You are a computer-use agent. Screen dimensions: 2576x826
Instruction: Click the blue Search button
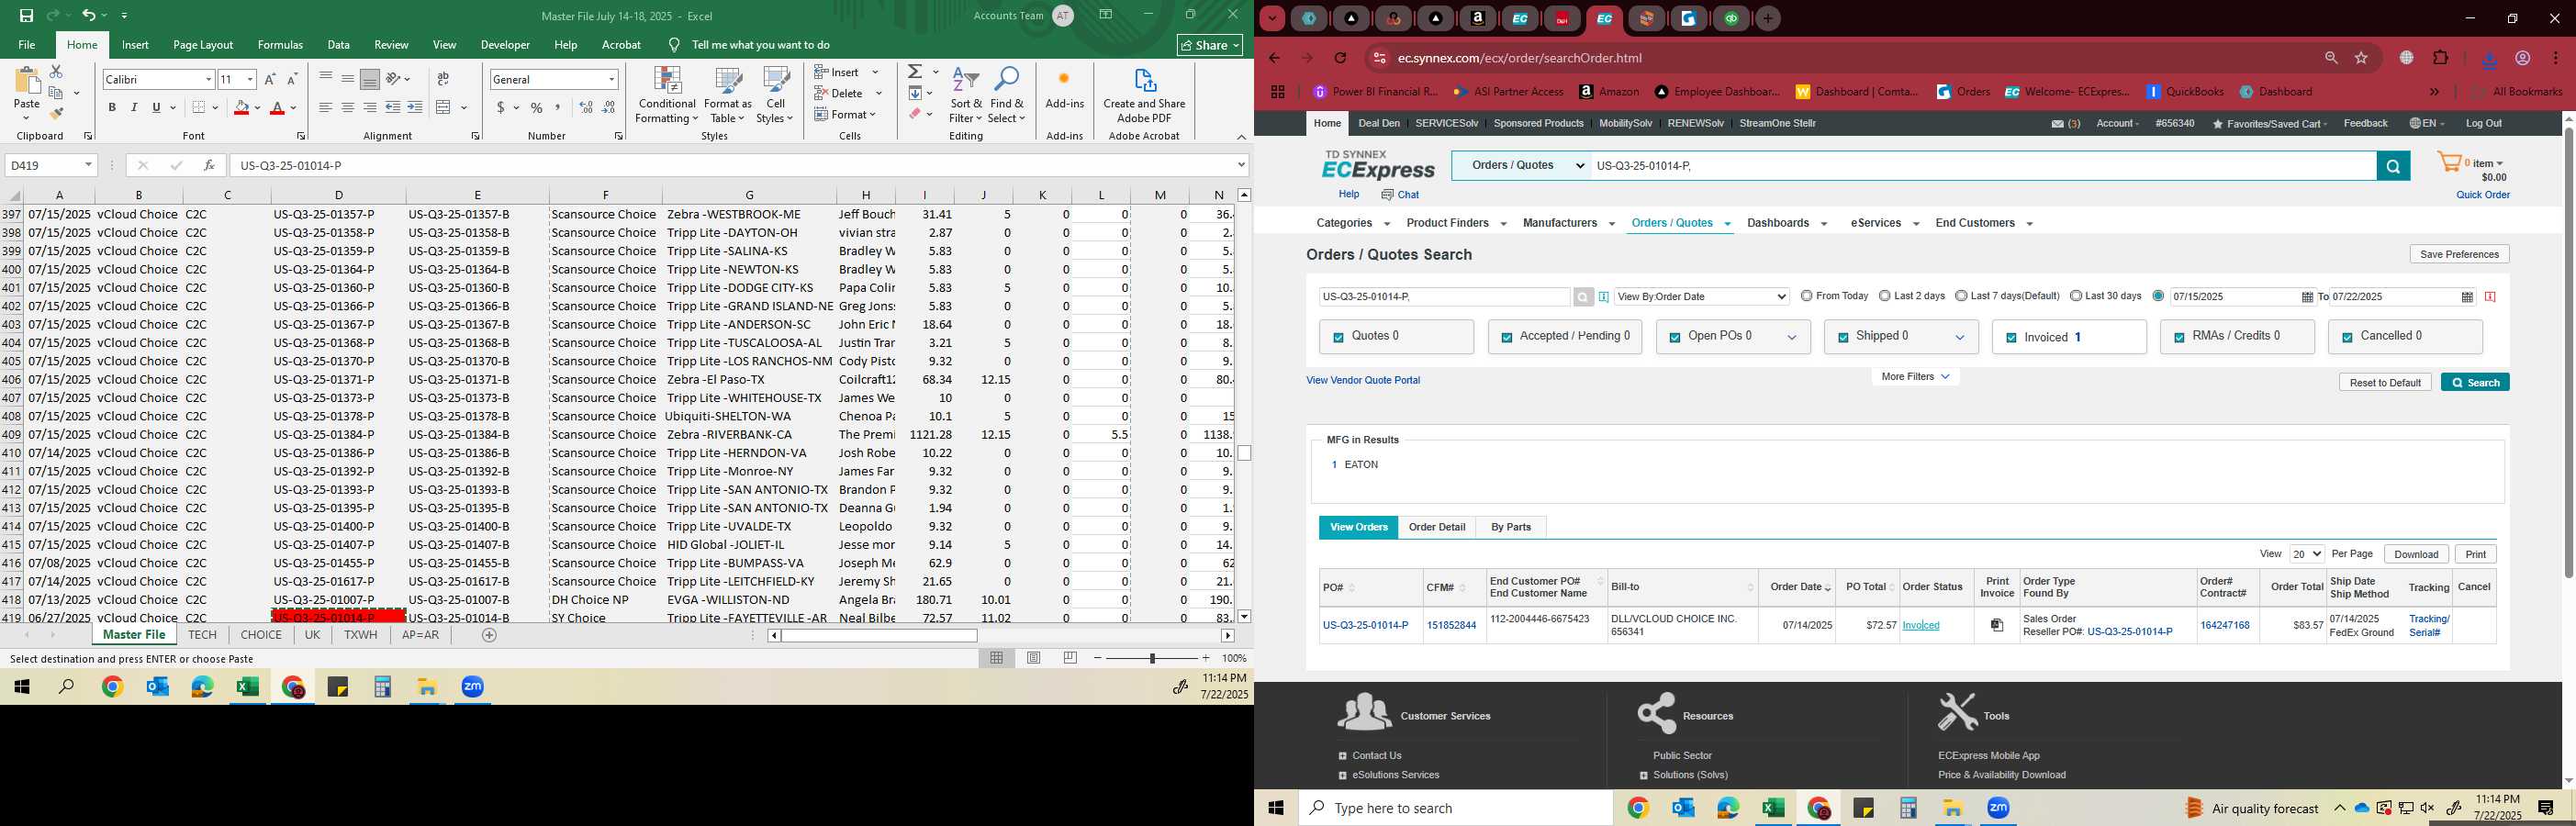[x=2475, y=383]
